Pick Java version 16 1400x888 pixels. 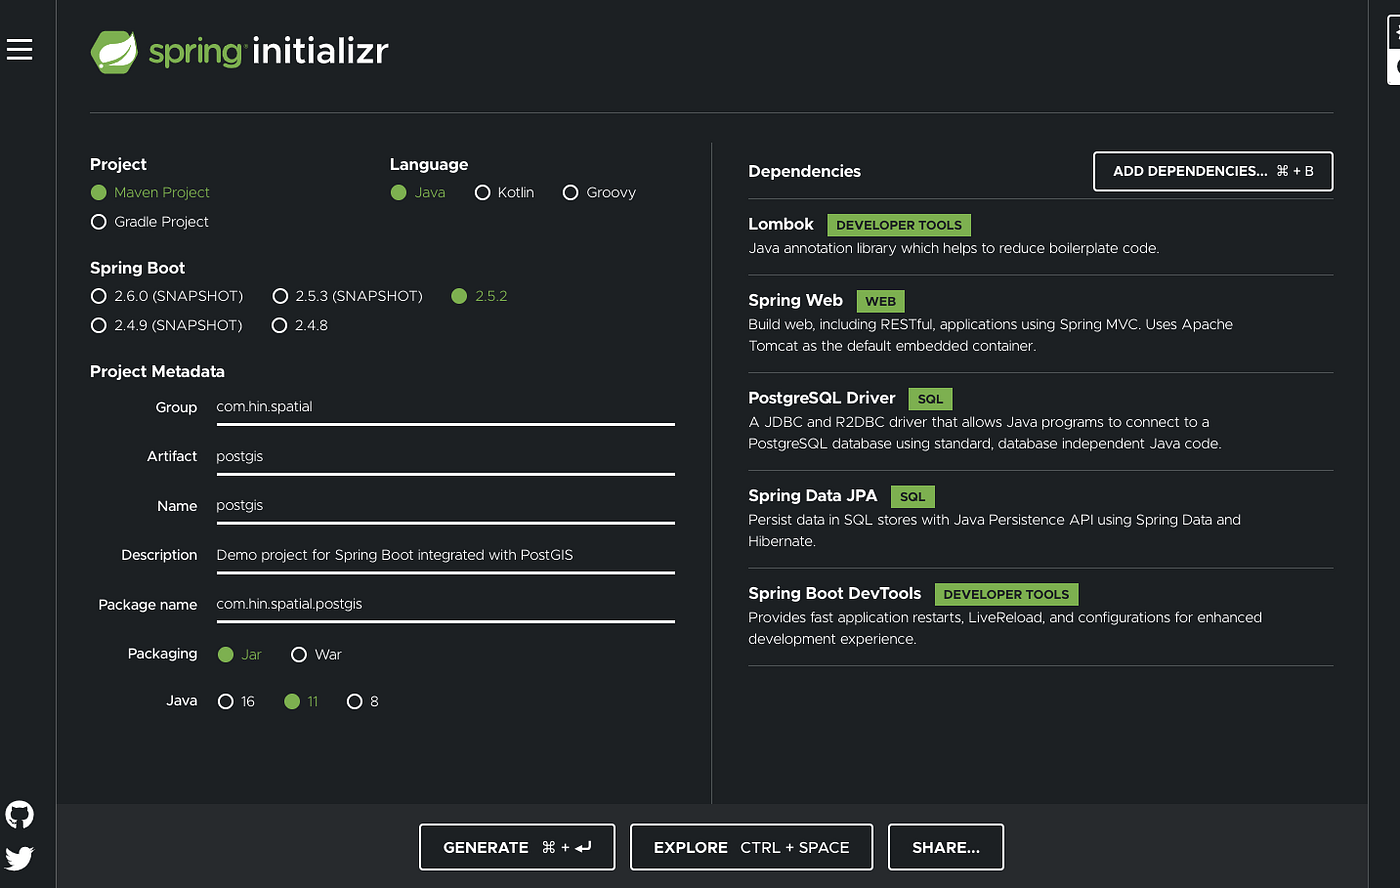236,701
